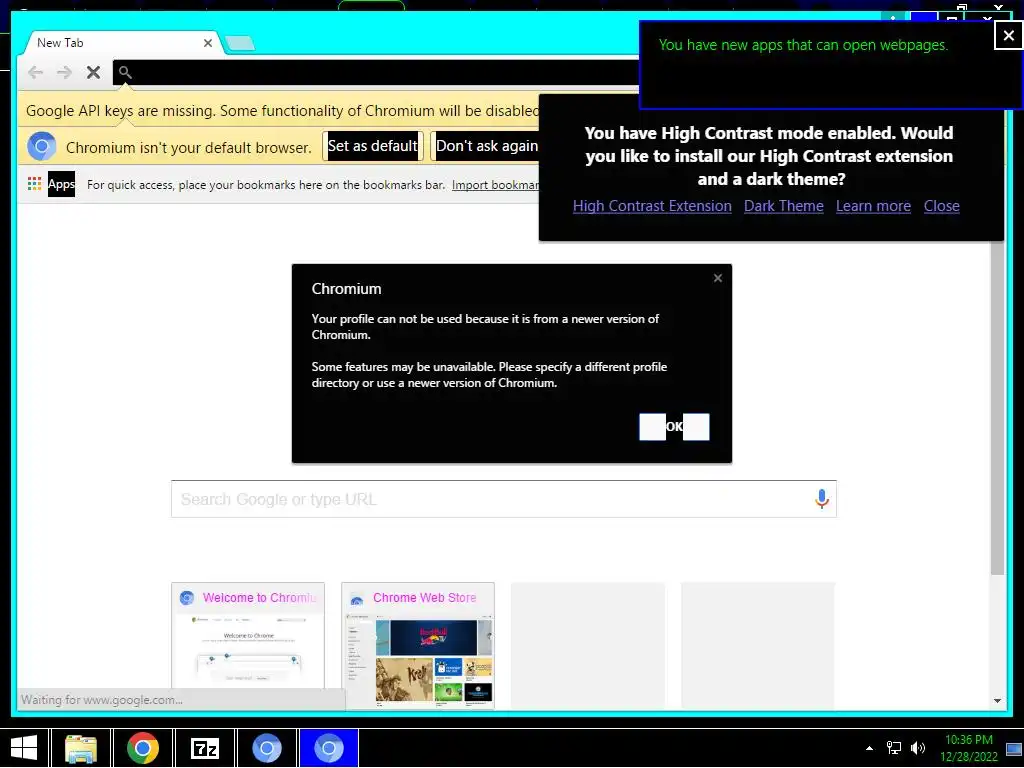Switch to the first Chromium taskbar window
This screenshot has width=1024, height=768.
pyautogui.click(x=266, y=748)
